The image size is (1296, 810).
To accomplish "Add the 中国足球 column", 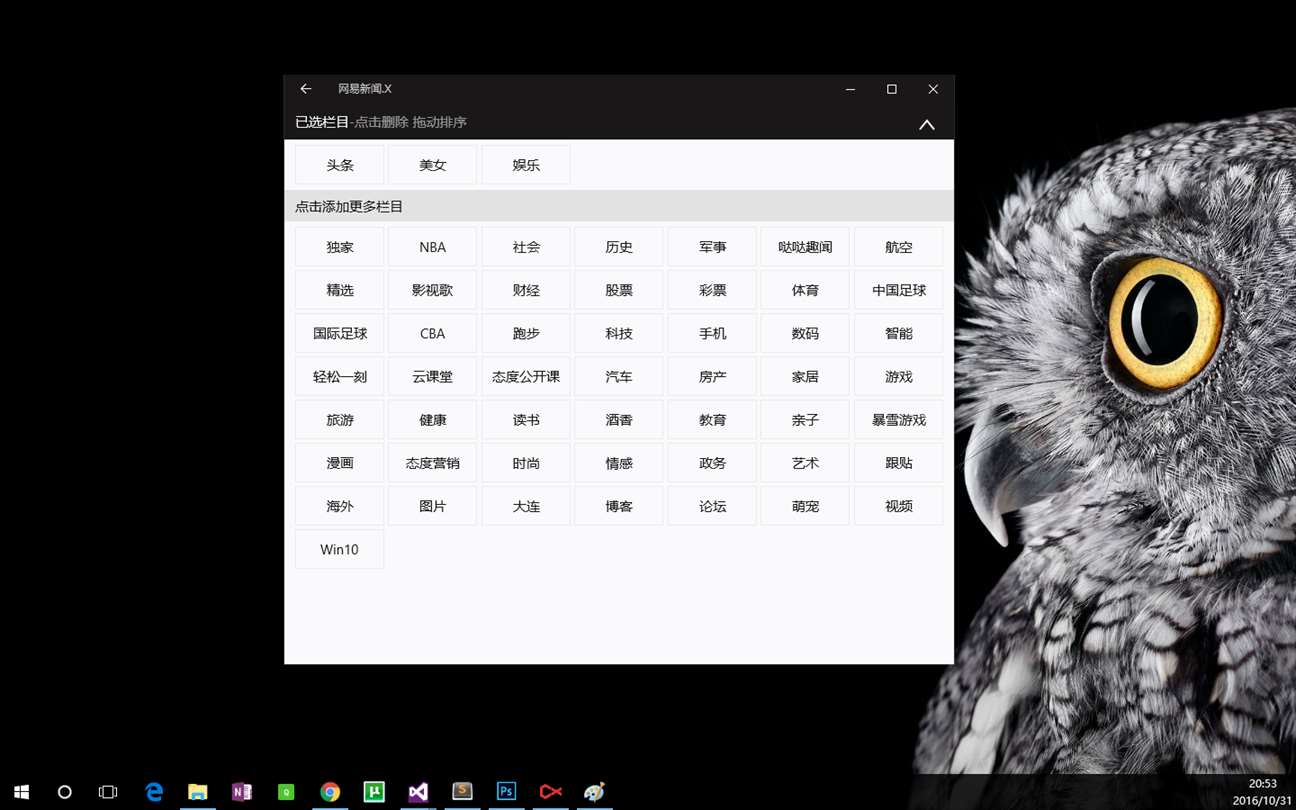I will (x=899, y=290).
